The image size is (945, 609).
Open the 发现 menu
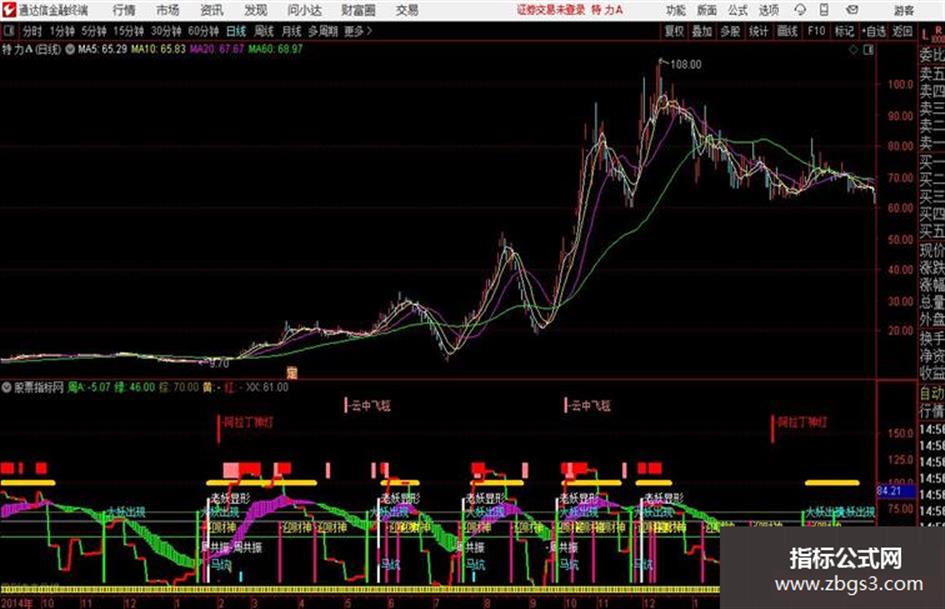point(256,10)
